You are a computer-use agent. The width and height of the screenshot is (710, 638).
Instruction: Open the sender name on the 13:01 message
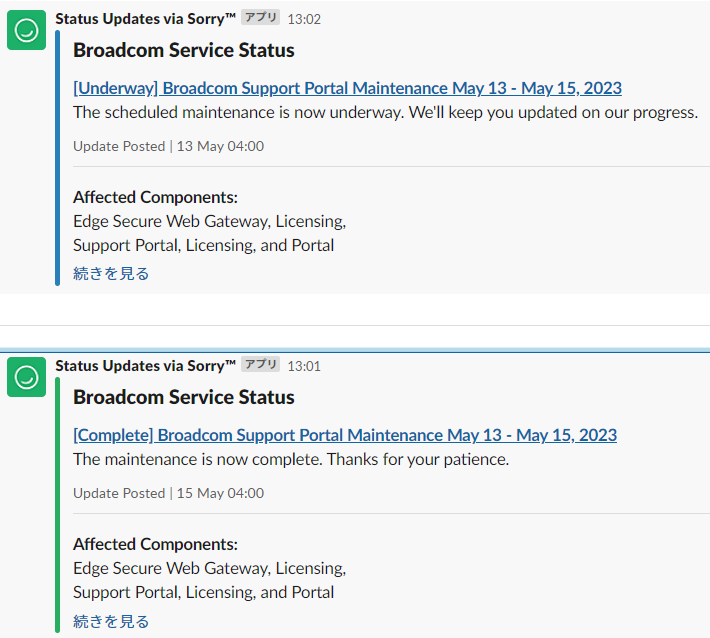tap(145, 366)
